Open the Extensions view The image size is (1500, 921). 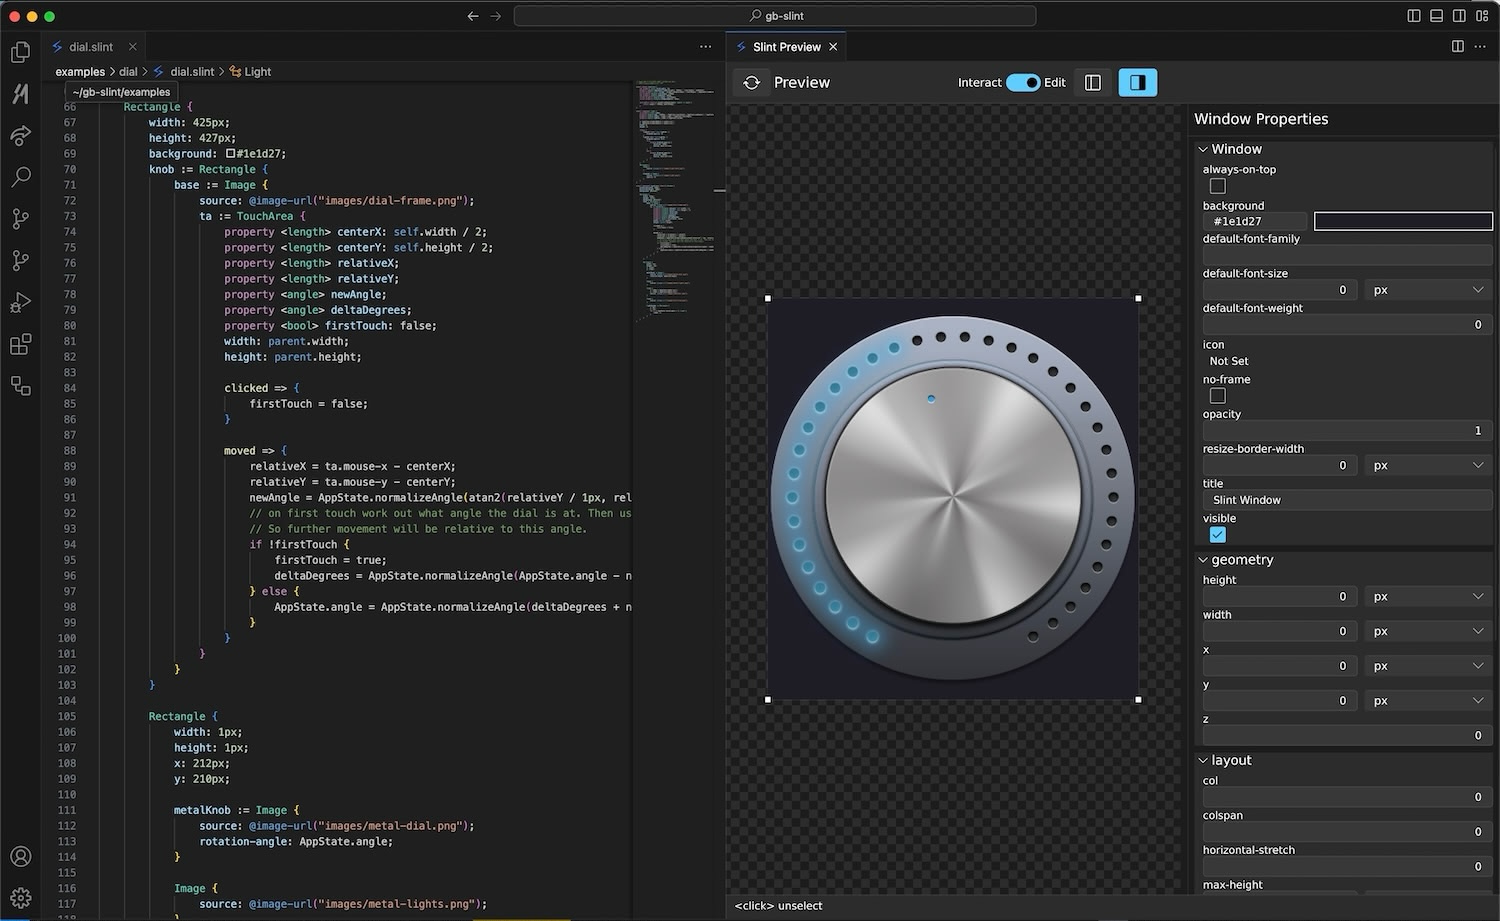[x=20, y=345]
